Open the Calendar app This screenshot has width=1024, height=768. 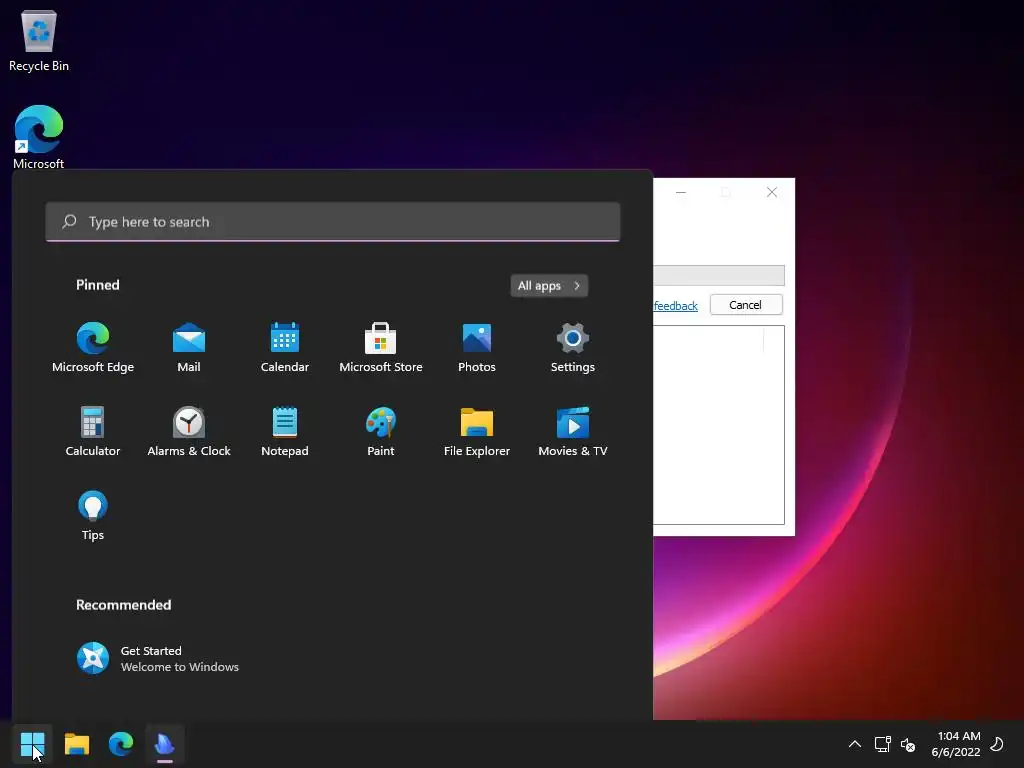pos(285,347)
